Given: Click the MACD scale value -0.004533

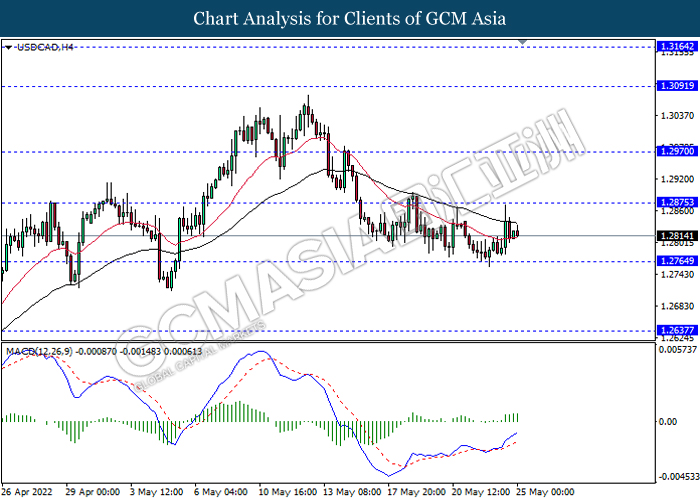Looking at the screenshot, I should (678, 477).
